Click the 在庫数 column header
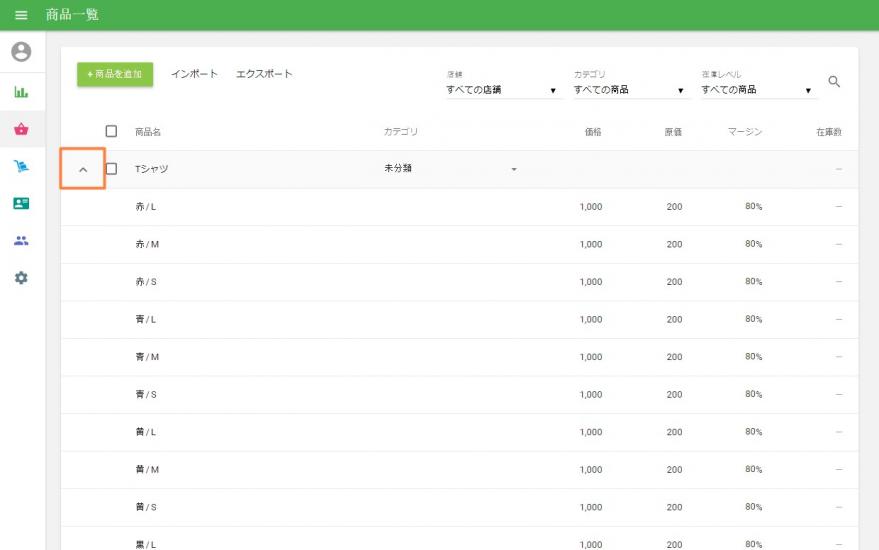Screen dimensions: 879x550 (x=829, y=132)
